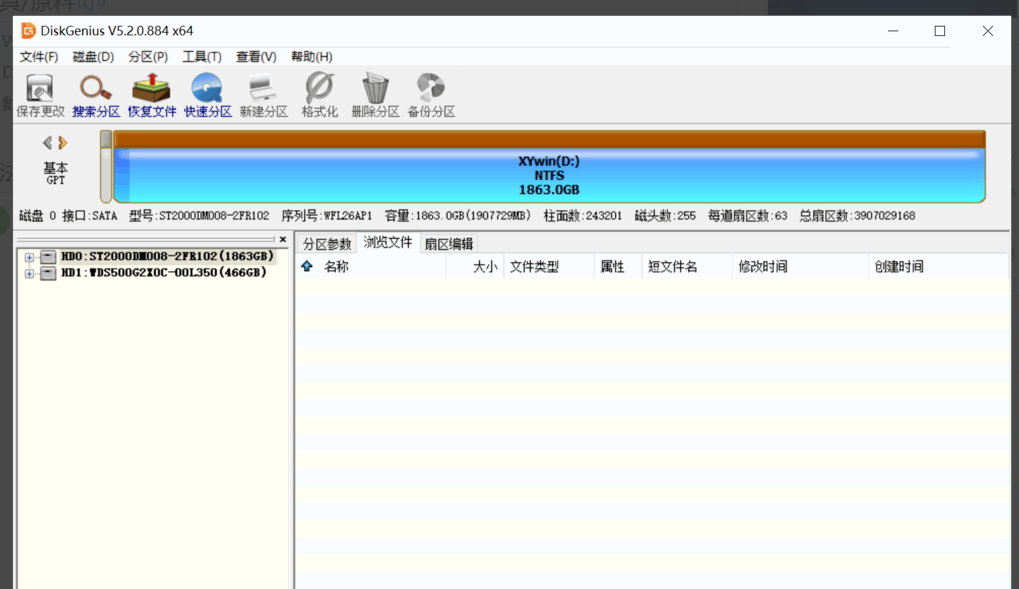
Task: Click the 保存更改 (Save Changes) toolbar icon
Action: pyautogui.click(x=40, y=95)
